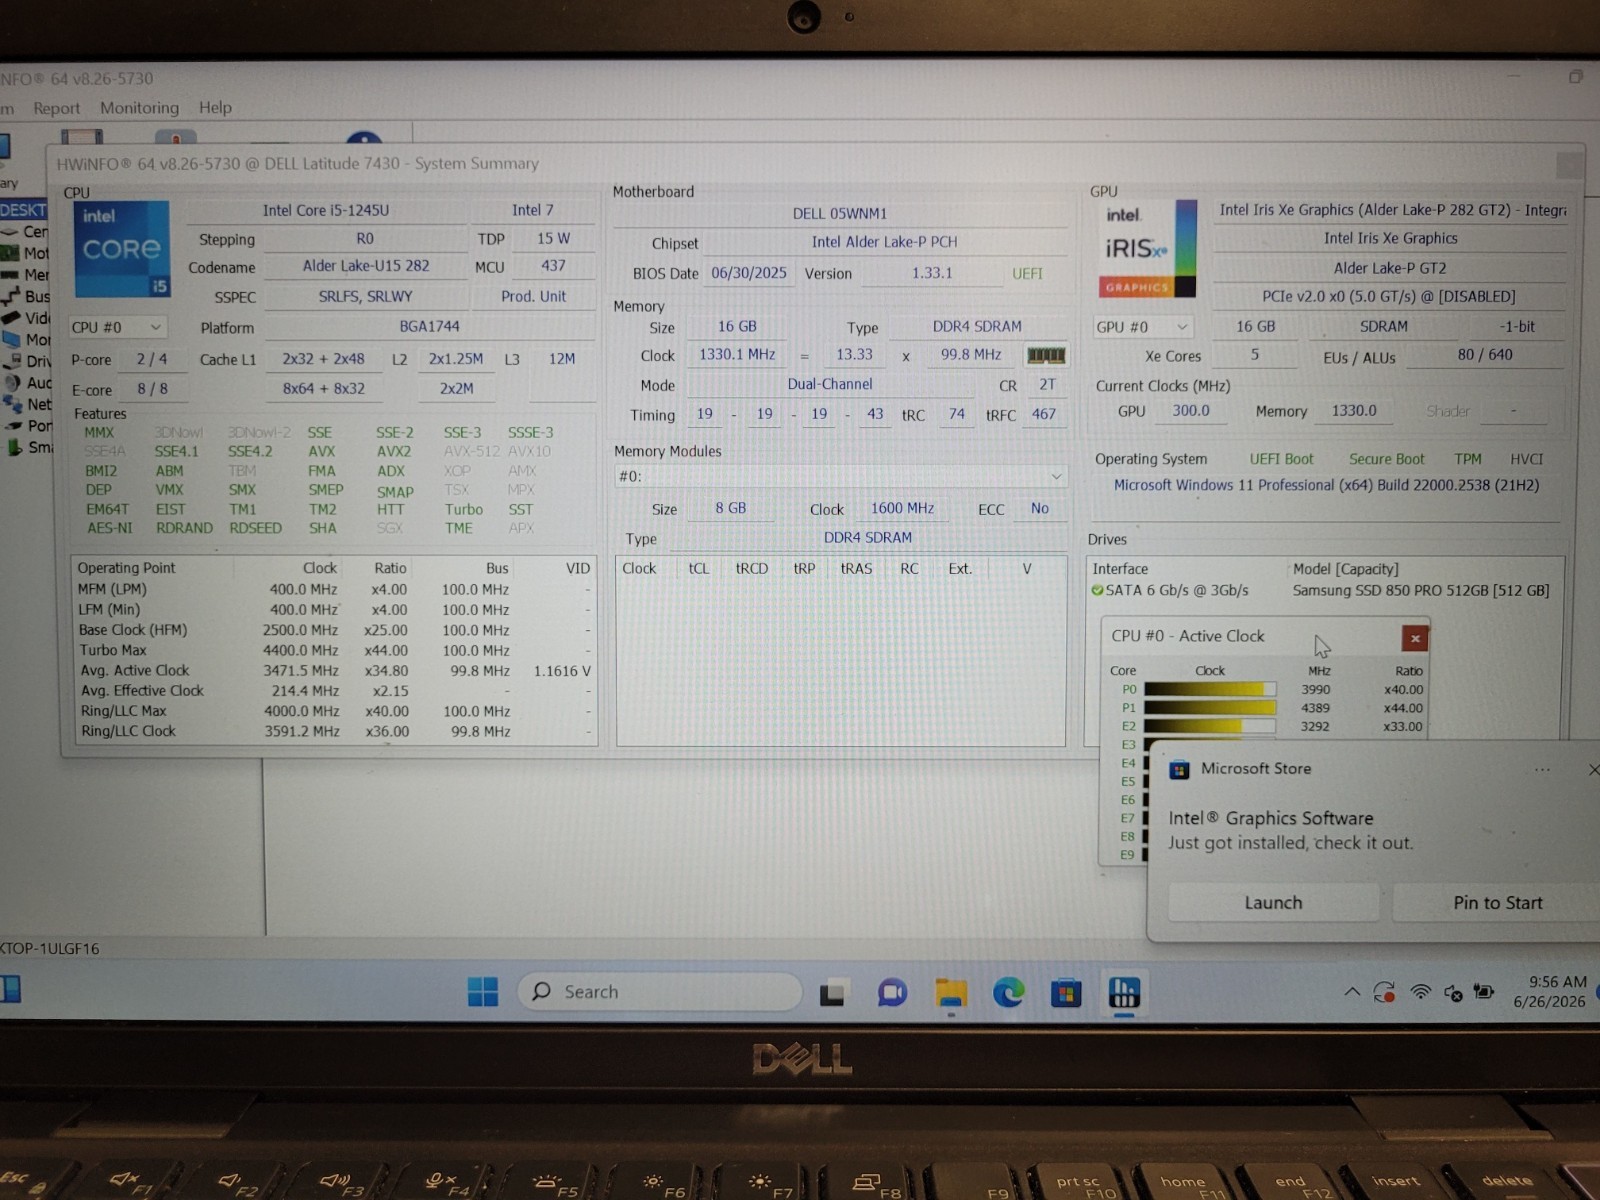Click the Microsoft Store notification icon

tap(1180, 769)
